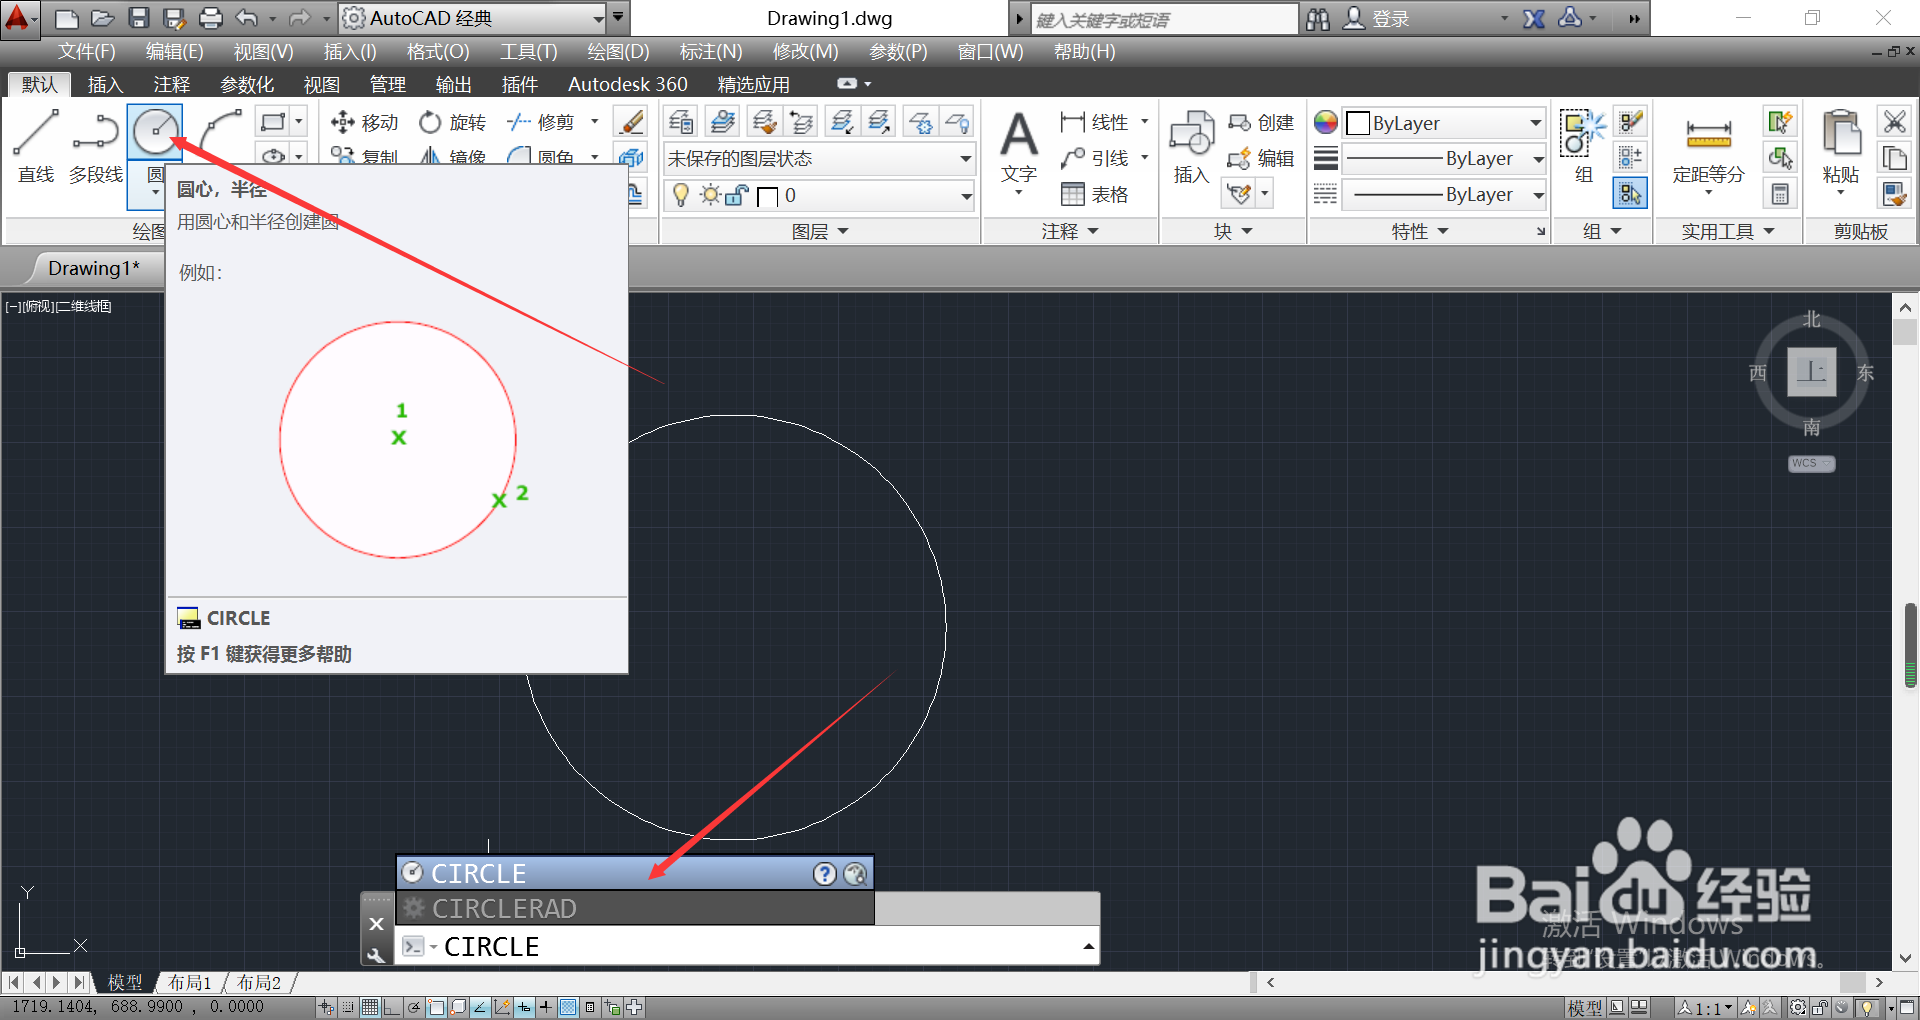Open the object color ByLayer dropdown
Viewport: 1920px width, 1020px height.
coord(1445,123)
